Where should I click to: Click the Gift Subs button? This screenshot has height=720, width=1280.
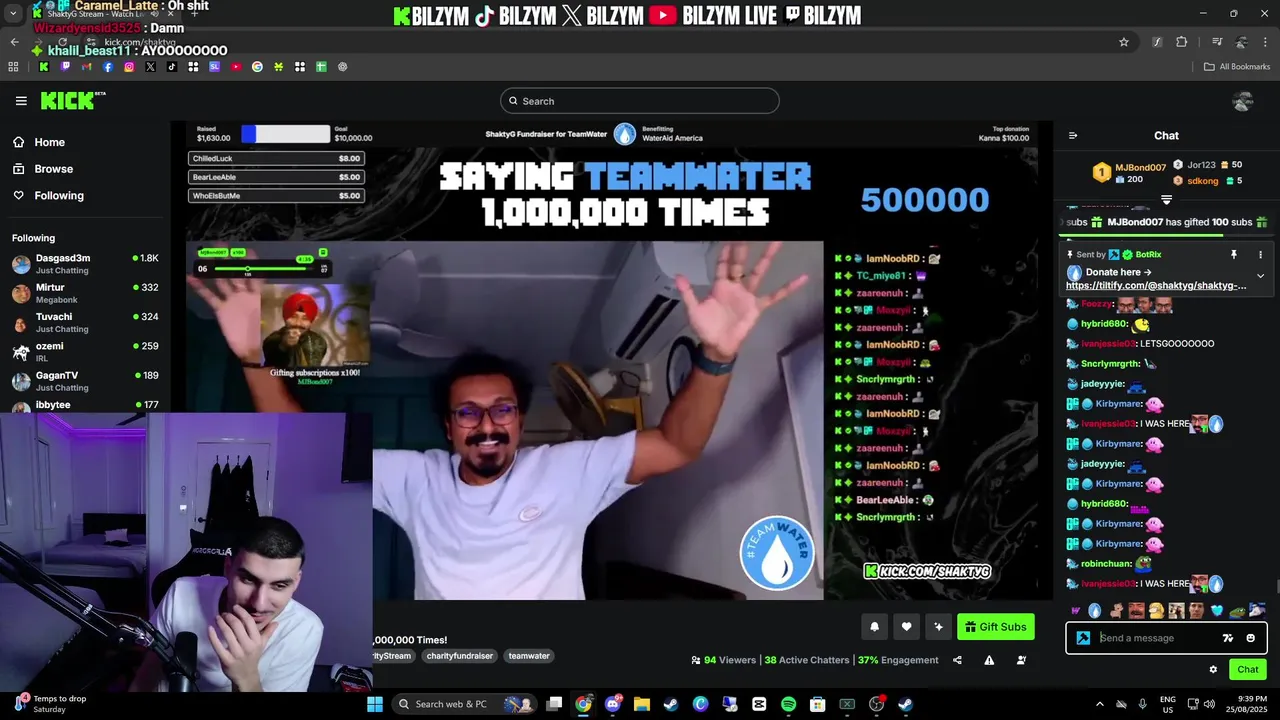tap(995, 627)
